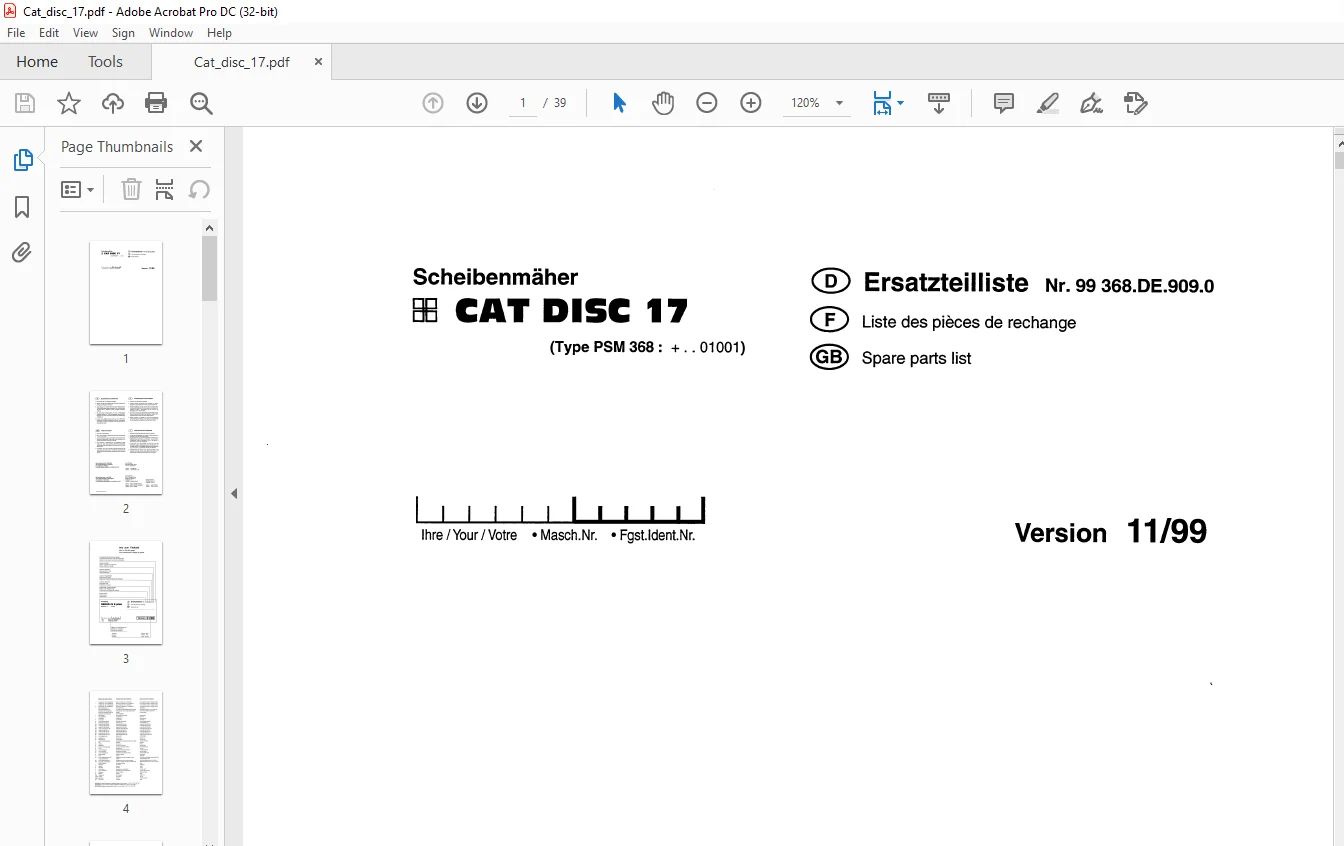Click the scrolling mode keyboard icon
Screen dimensions: 1344x846
[939, 103]
